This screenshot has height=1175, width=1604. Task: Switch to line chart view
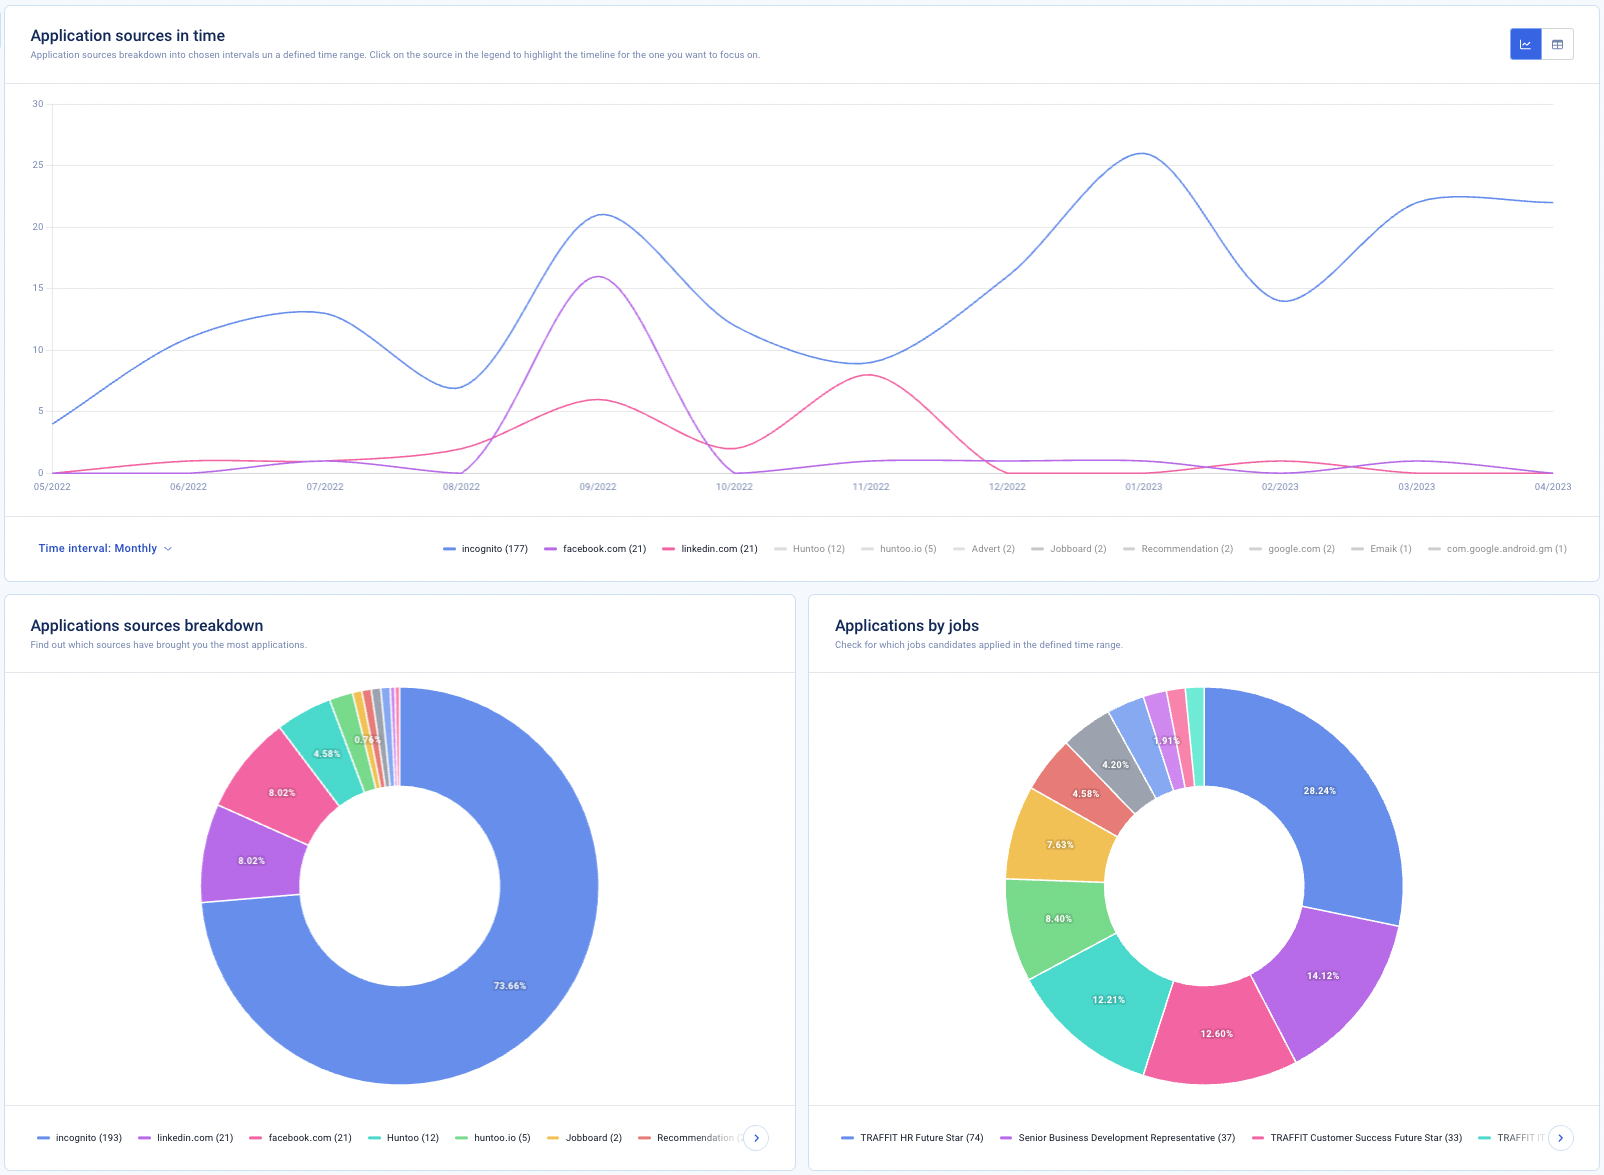(x=1526, y=44)
